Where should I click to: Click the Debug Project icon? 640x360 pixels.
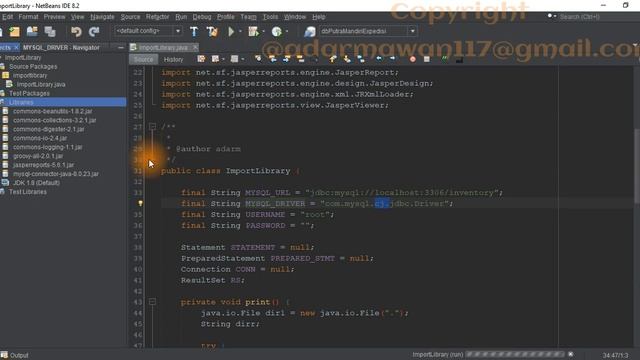253,31
